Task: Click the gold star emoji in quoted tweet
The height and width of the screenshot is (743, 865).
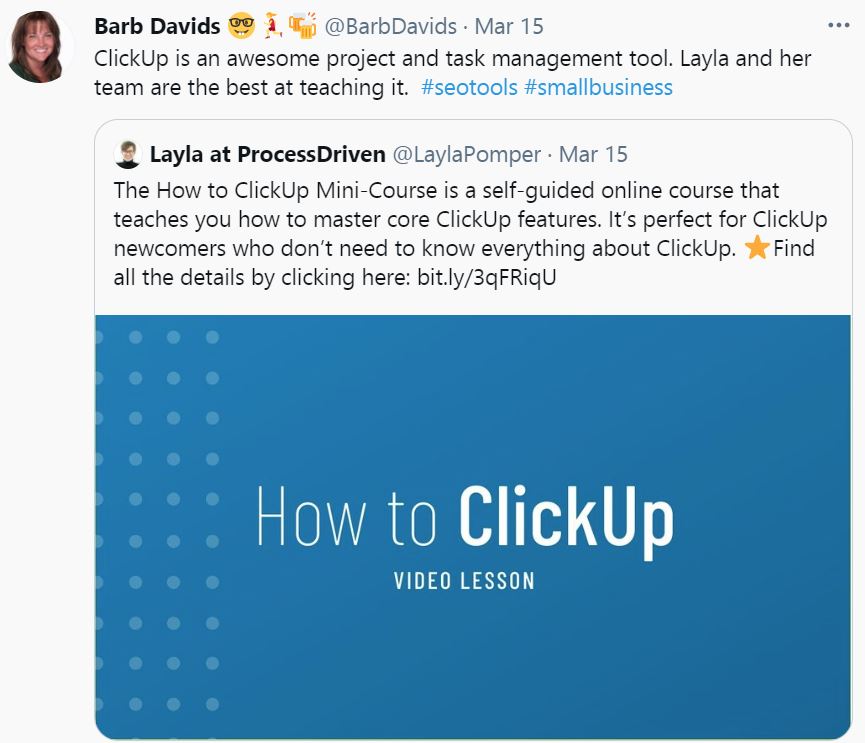Action: point(757,248)
